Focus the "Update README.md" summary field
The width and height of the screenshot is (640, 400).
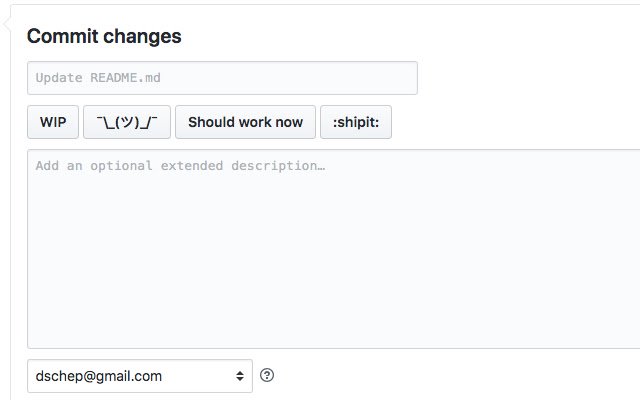(222, 78)
